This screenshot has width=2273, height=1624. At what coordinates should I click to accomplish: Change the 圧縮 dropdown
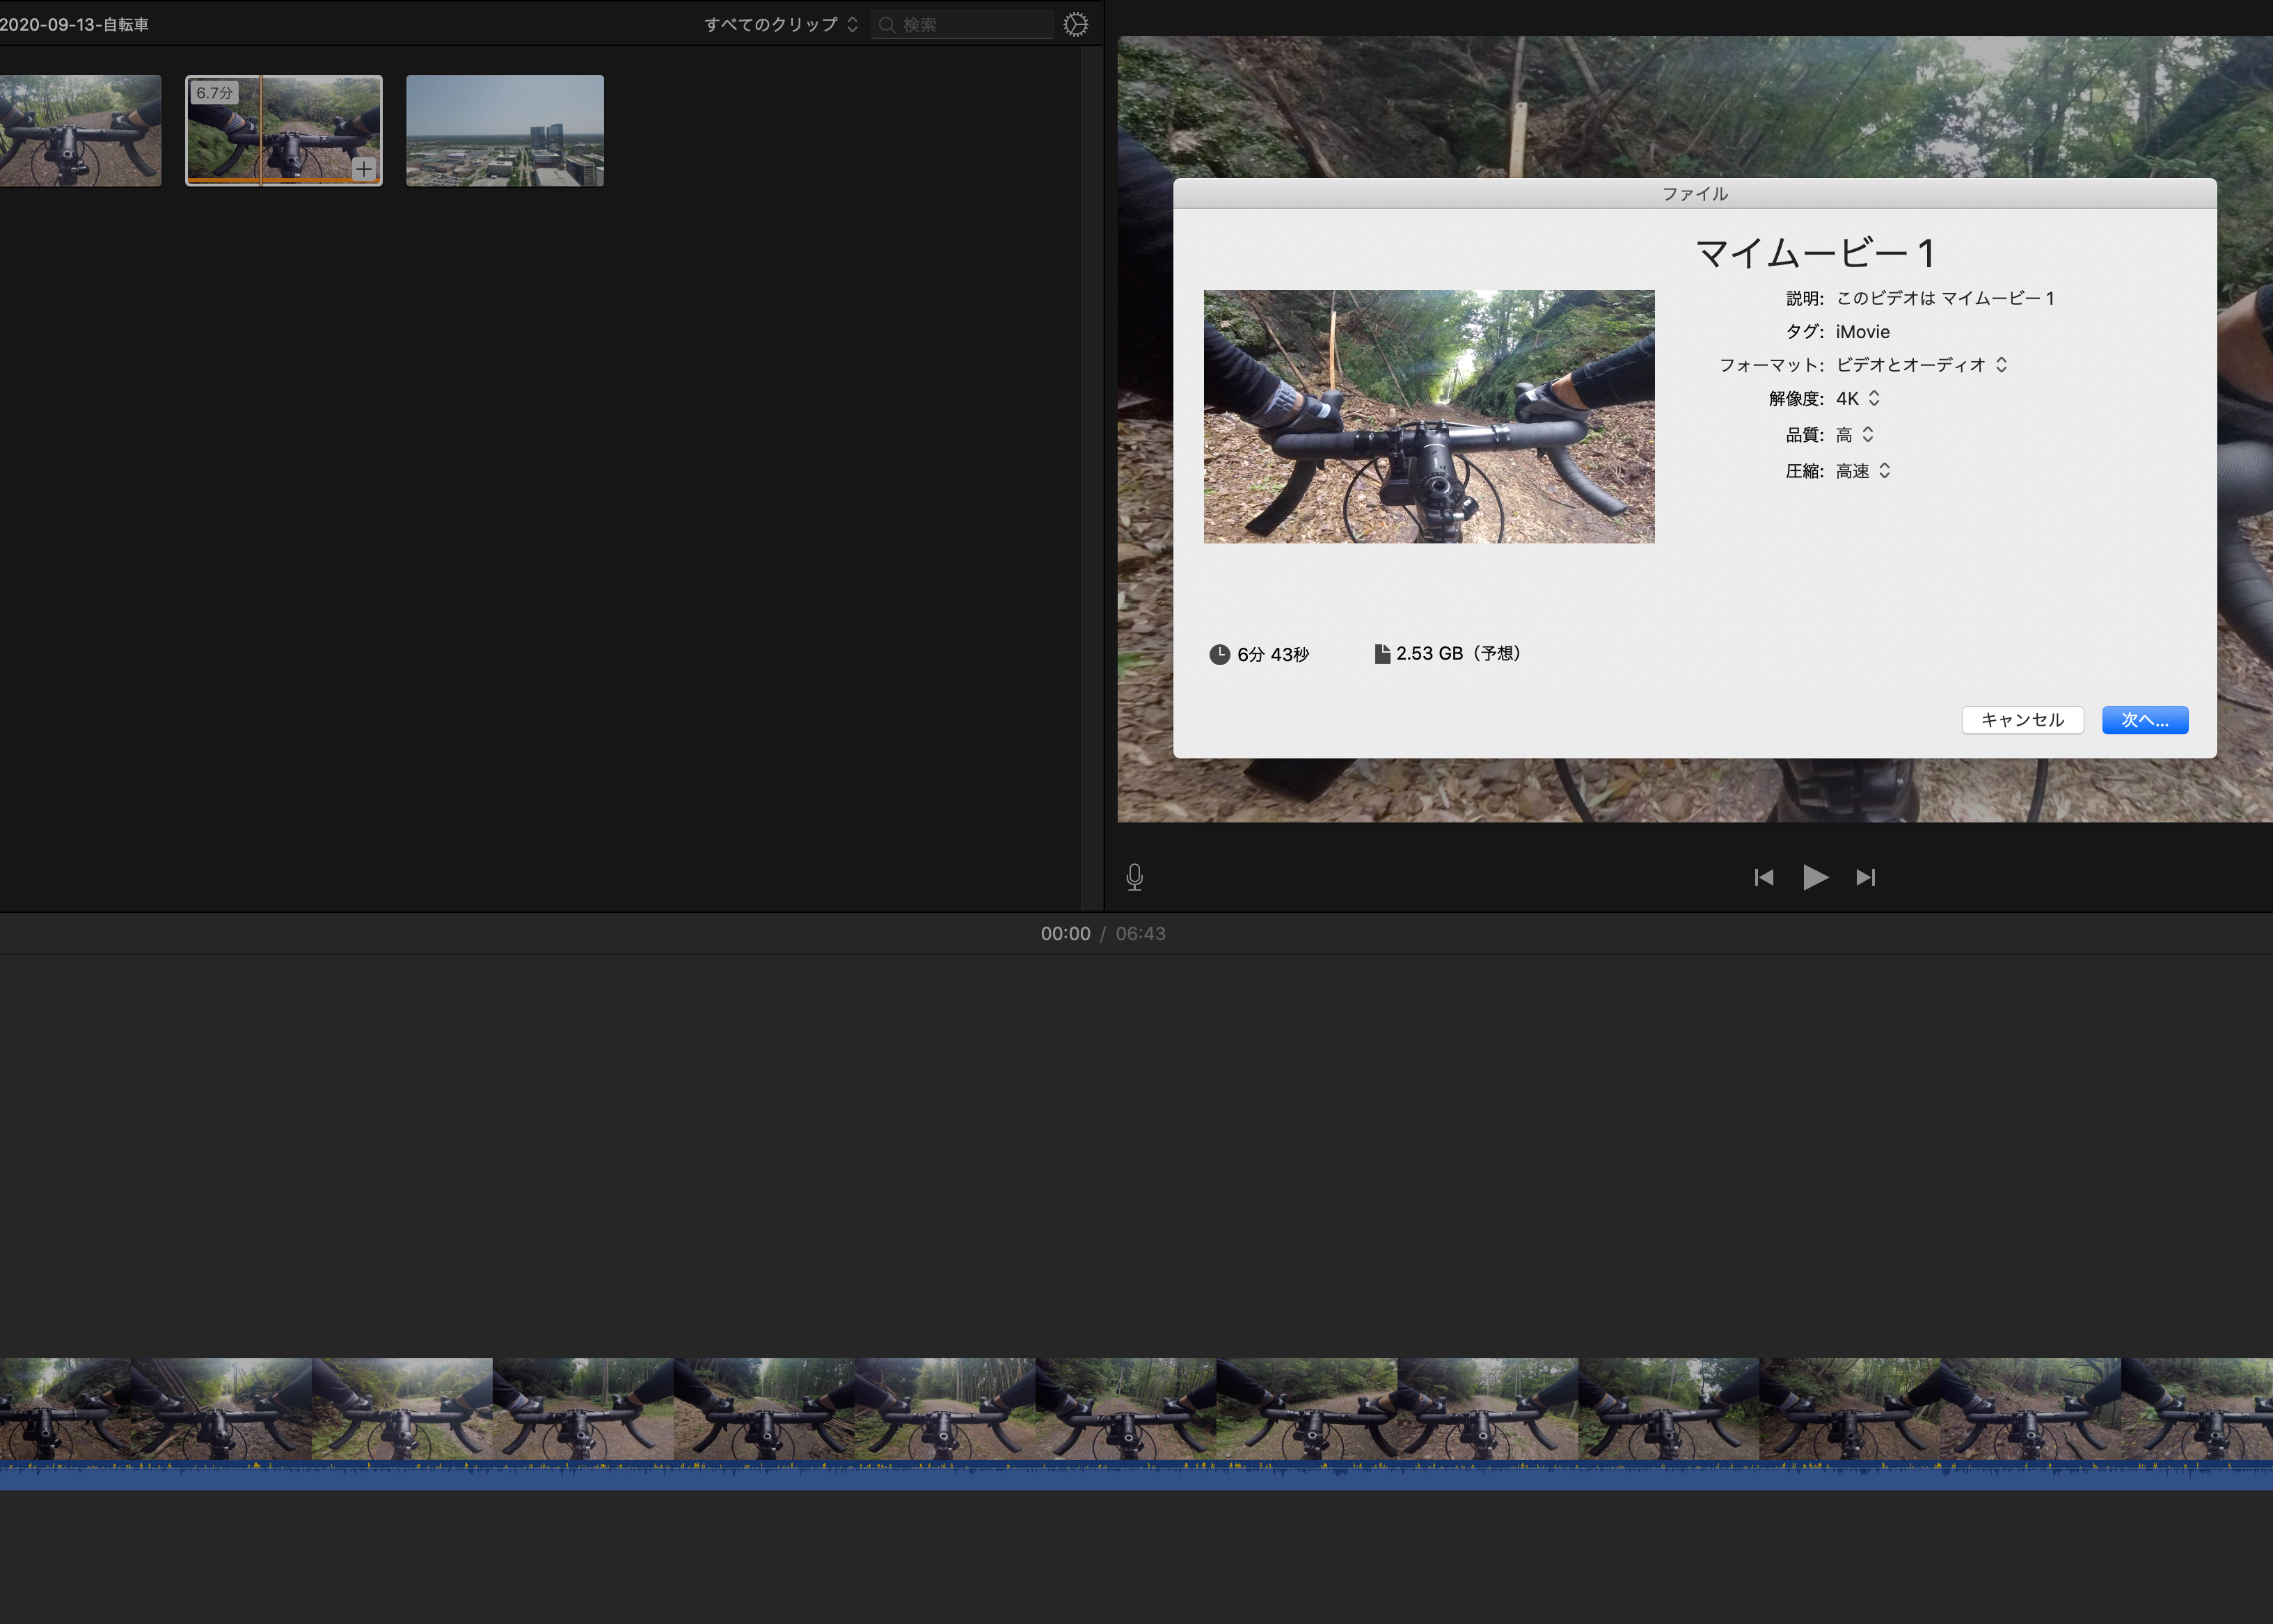click(x=1863, y=470)
